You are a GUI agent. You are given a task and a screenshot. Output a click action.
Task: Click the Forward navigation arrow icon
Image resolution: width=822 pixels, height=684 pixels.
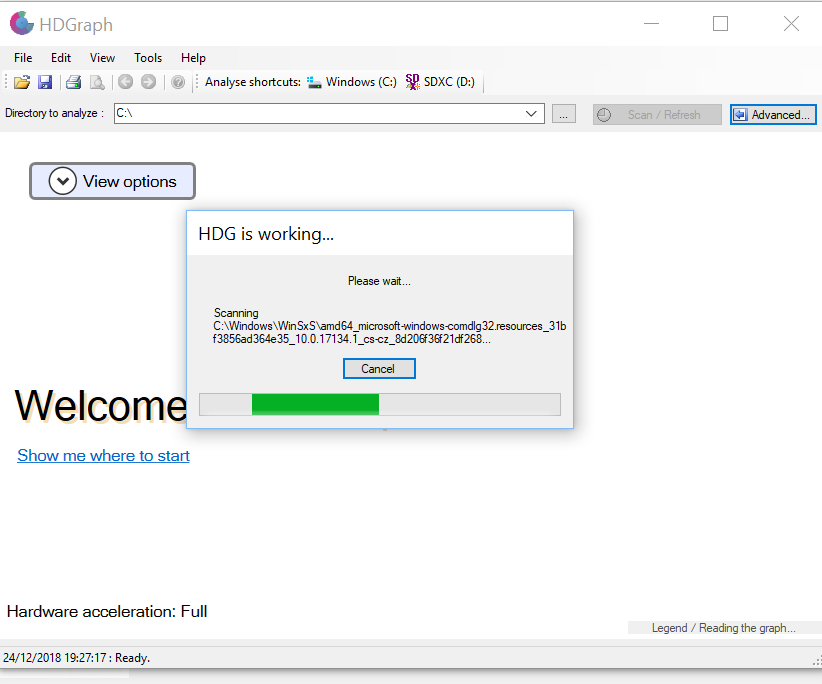pyautogui.click(x=148, y=82)
